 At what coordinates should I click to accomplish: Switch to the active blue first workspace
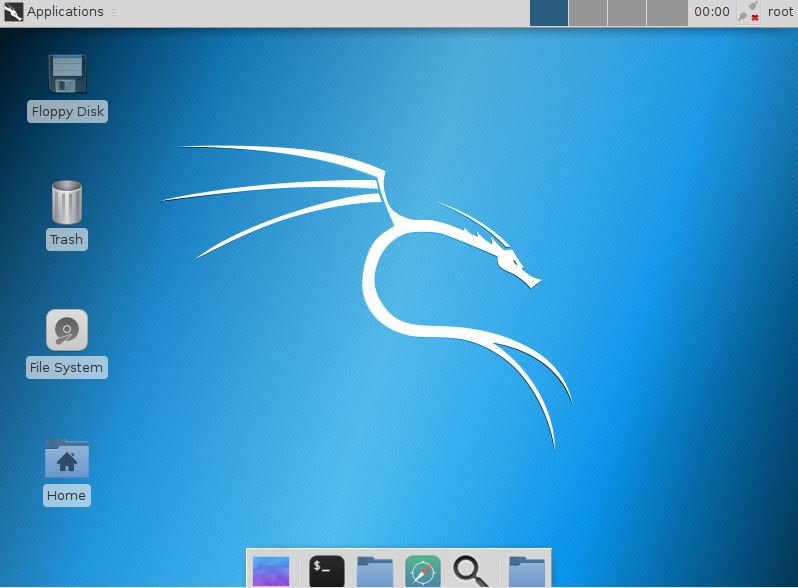pos(549,13)
